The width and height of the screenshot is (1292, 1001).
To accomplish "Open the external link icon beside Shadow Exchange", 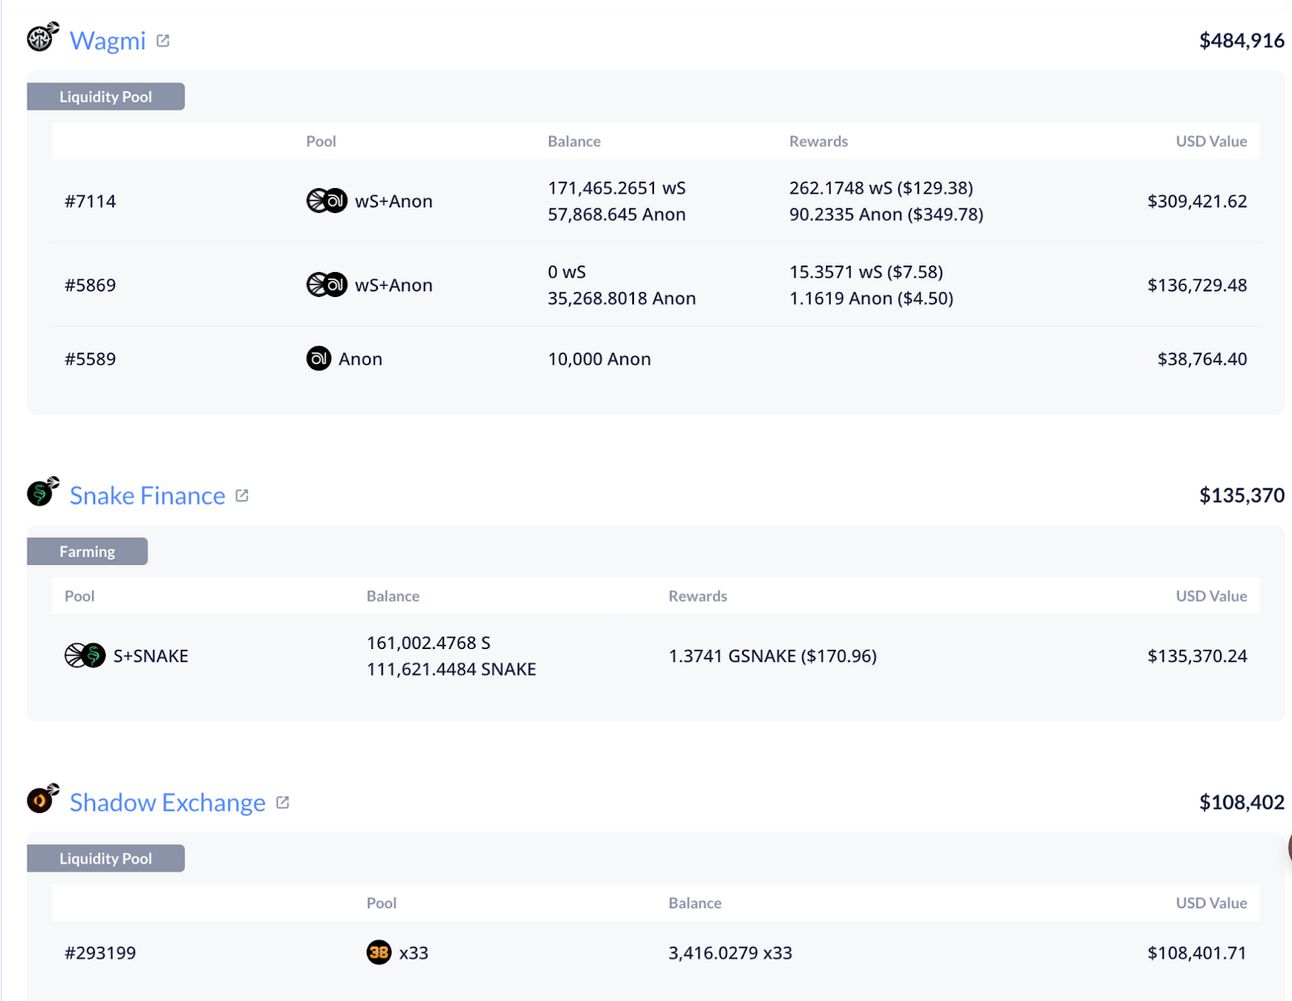I will click(x=283, y=803).
